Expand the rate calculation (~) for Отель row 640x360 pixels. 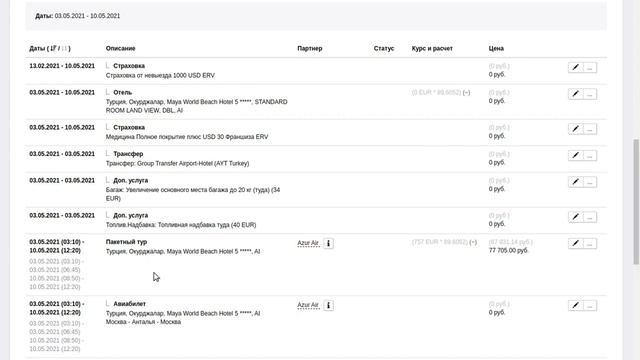click(x=467, y=93)
